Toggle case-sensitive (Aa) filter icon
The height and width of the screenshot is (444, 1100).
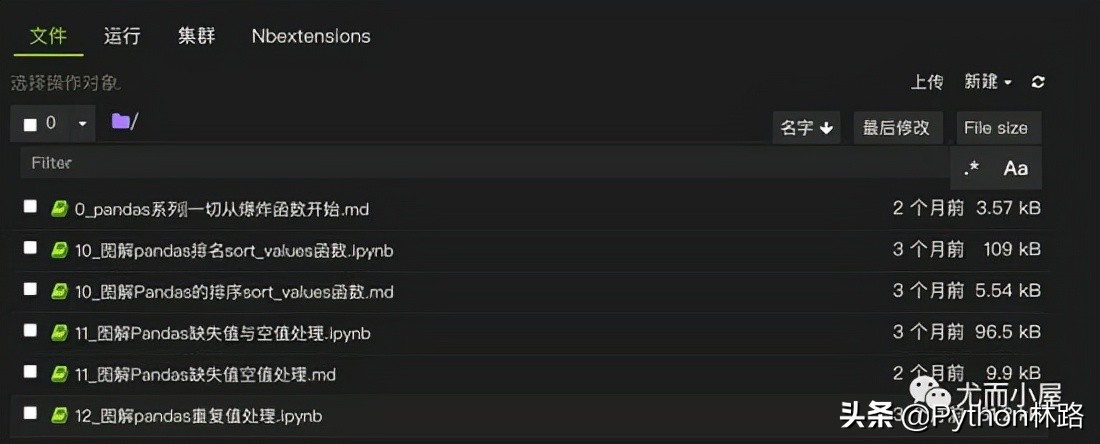tap(1015, 168)
